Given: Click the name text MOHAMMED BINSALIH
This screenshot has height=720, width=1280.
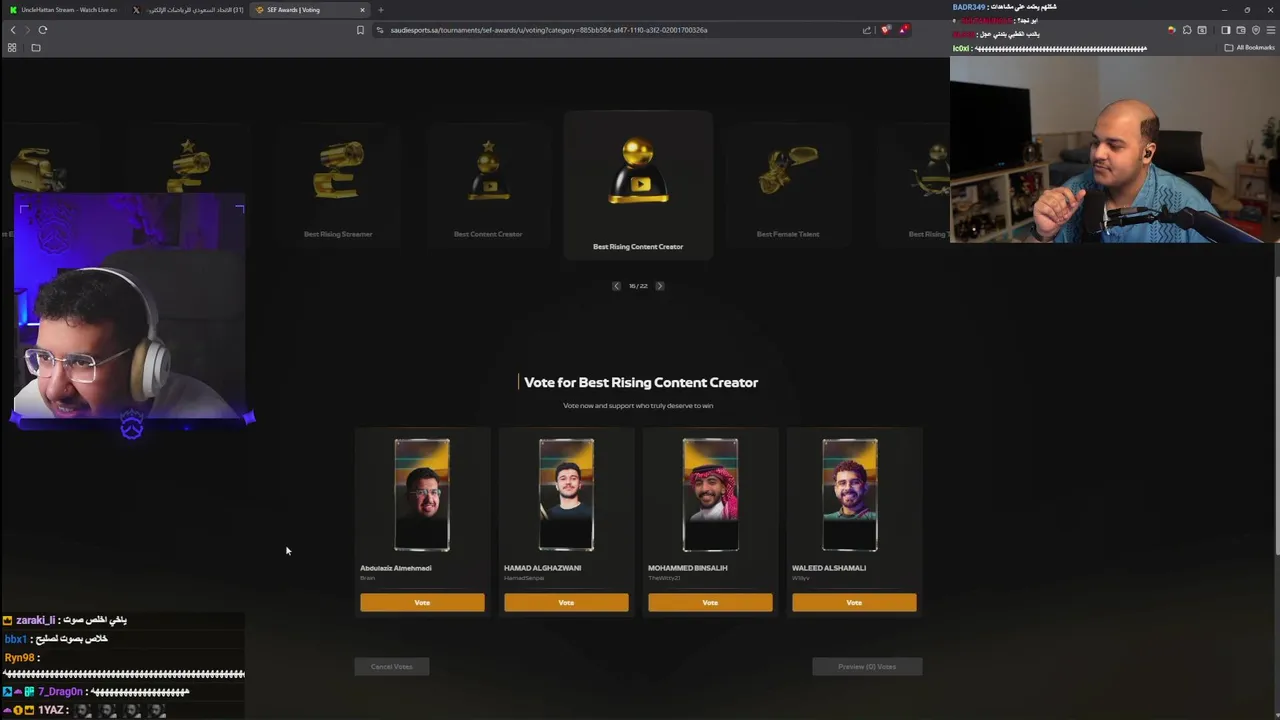Looking at the screenshot, I should (x=688, y=568).
